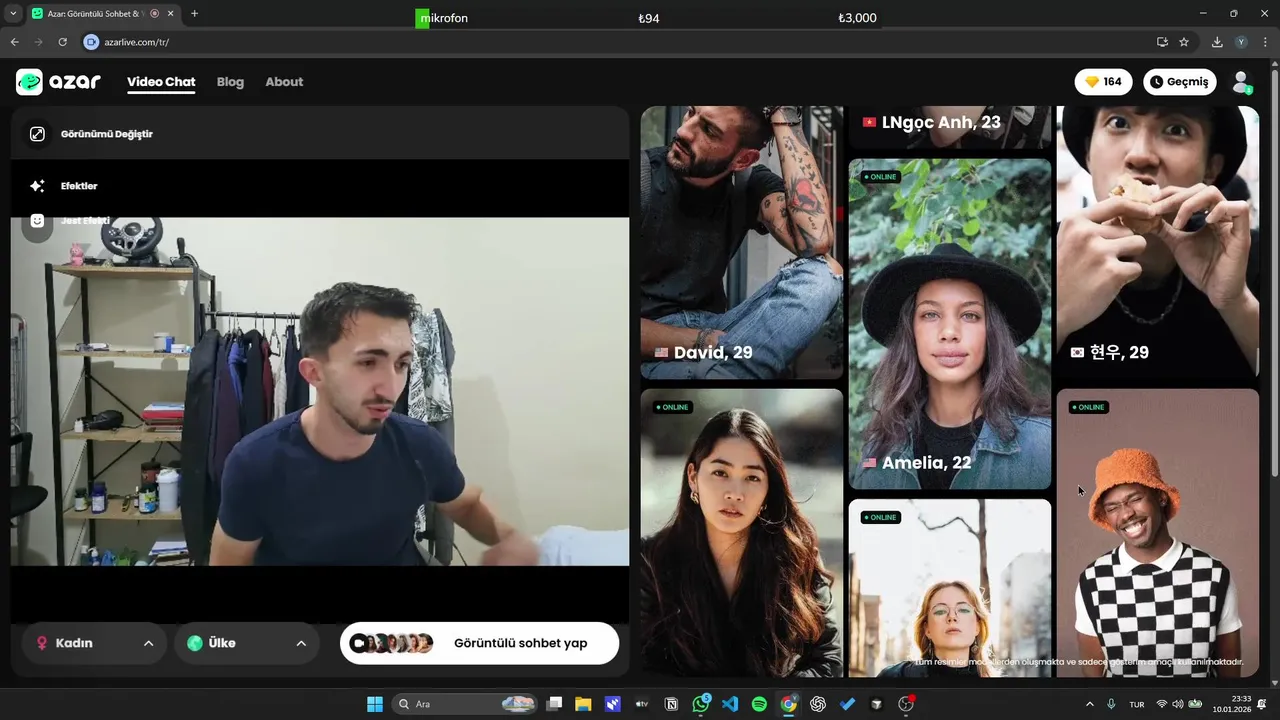Click the microphone tray icon
Image resolution: width=1280 pixels, height=720 pixels.
[x=1111, y=704]
